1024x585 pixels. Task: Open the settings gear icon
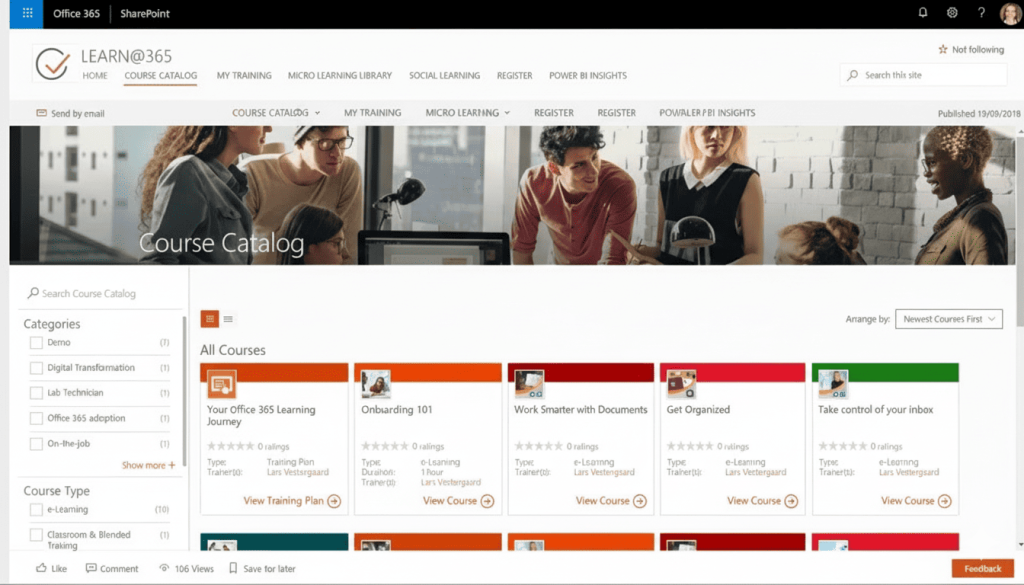click(x=952, y=13)
